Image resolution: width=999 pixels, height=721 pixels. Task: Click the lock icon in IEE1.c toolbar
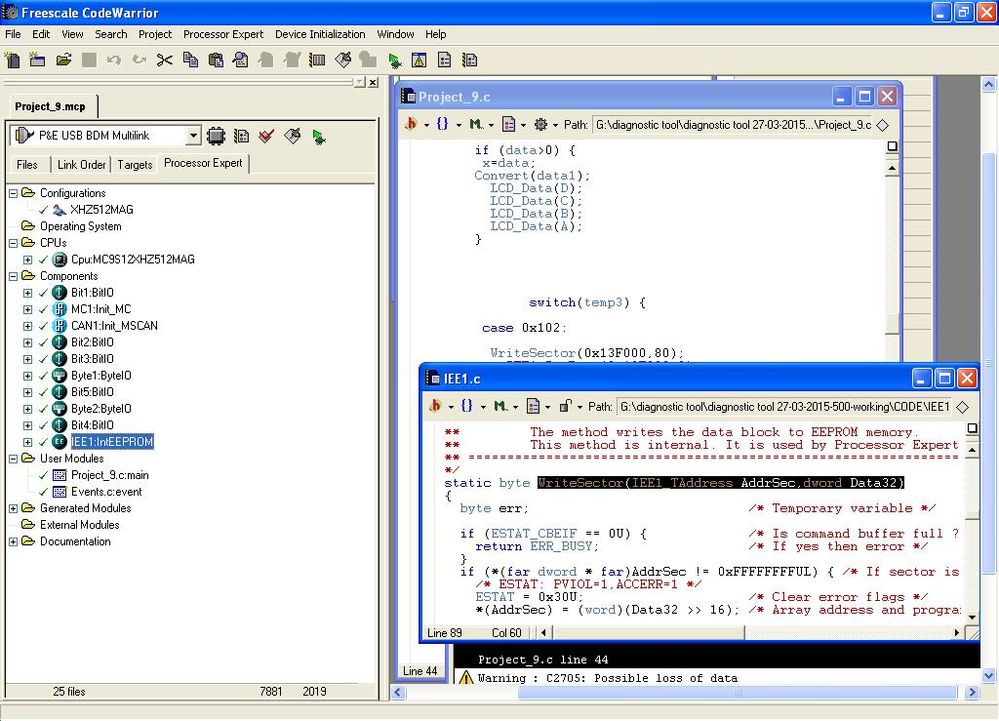point(564,406)
